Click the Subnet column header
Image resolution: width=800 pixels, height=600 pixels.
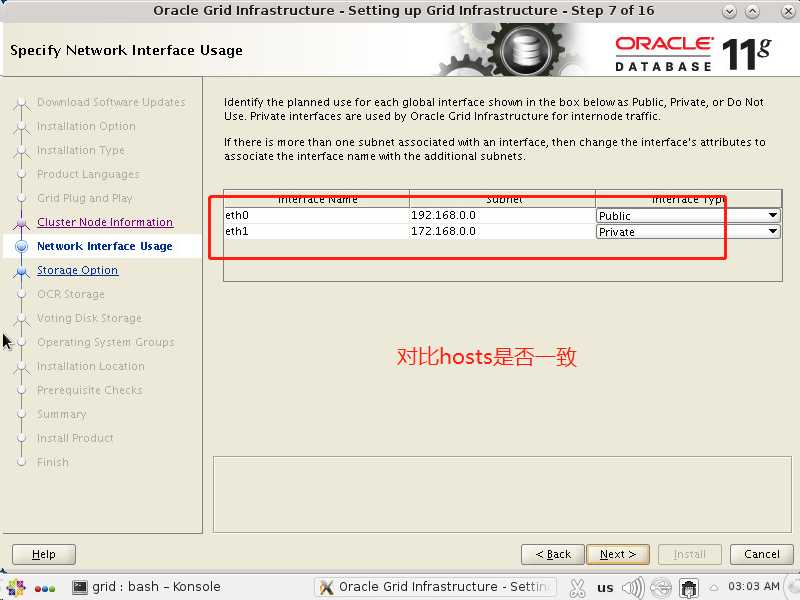click(x=503, y=199)
